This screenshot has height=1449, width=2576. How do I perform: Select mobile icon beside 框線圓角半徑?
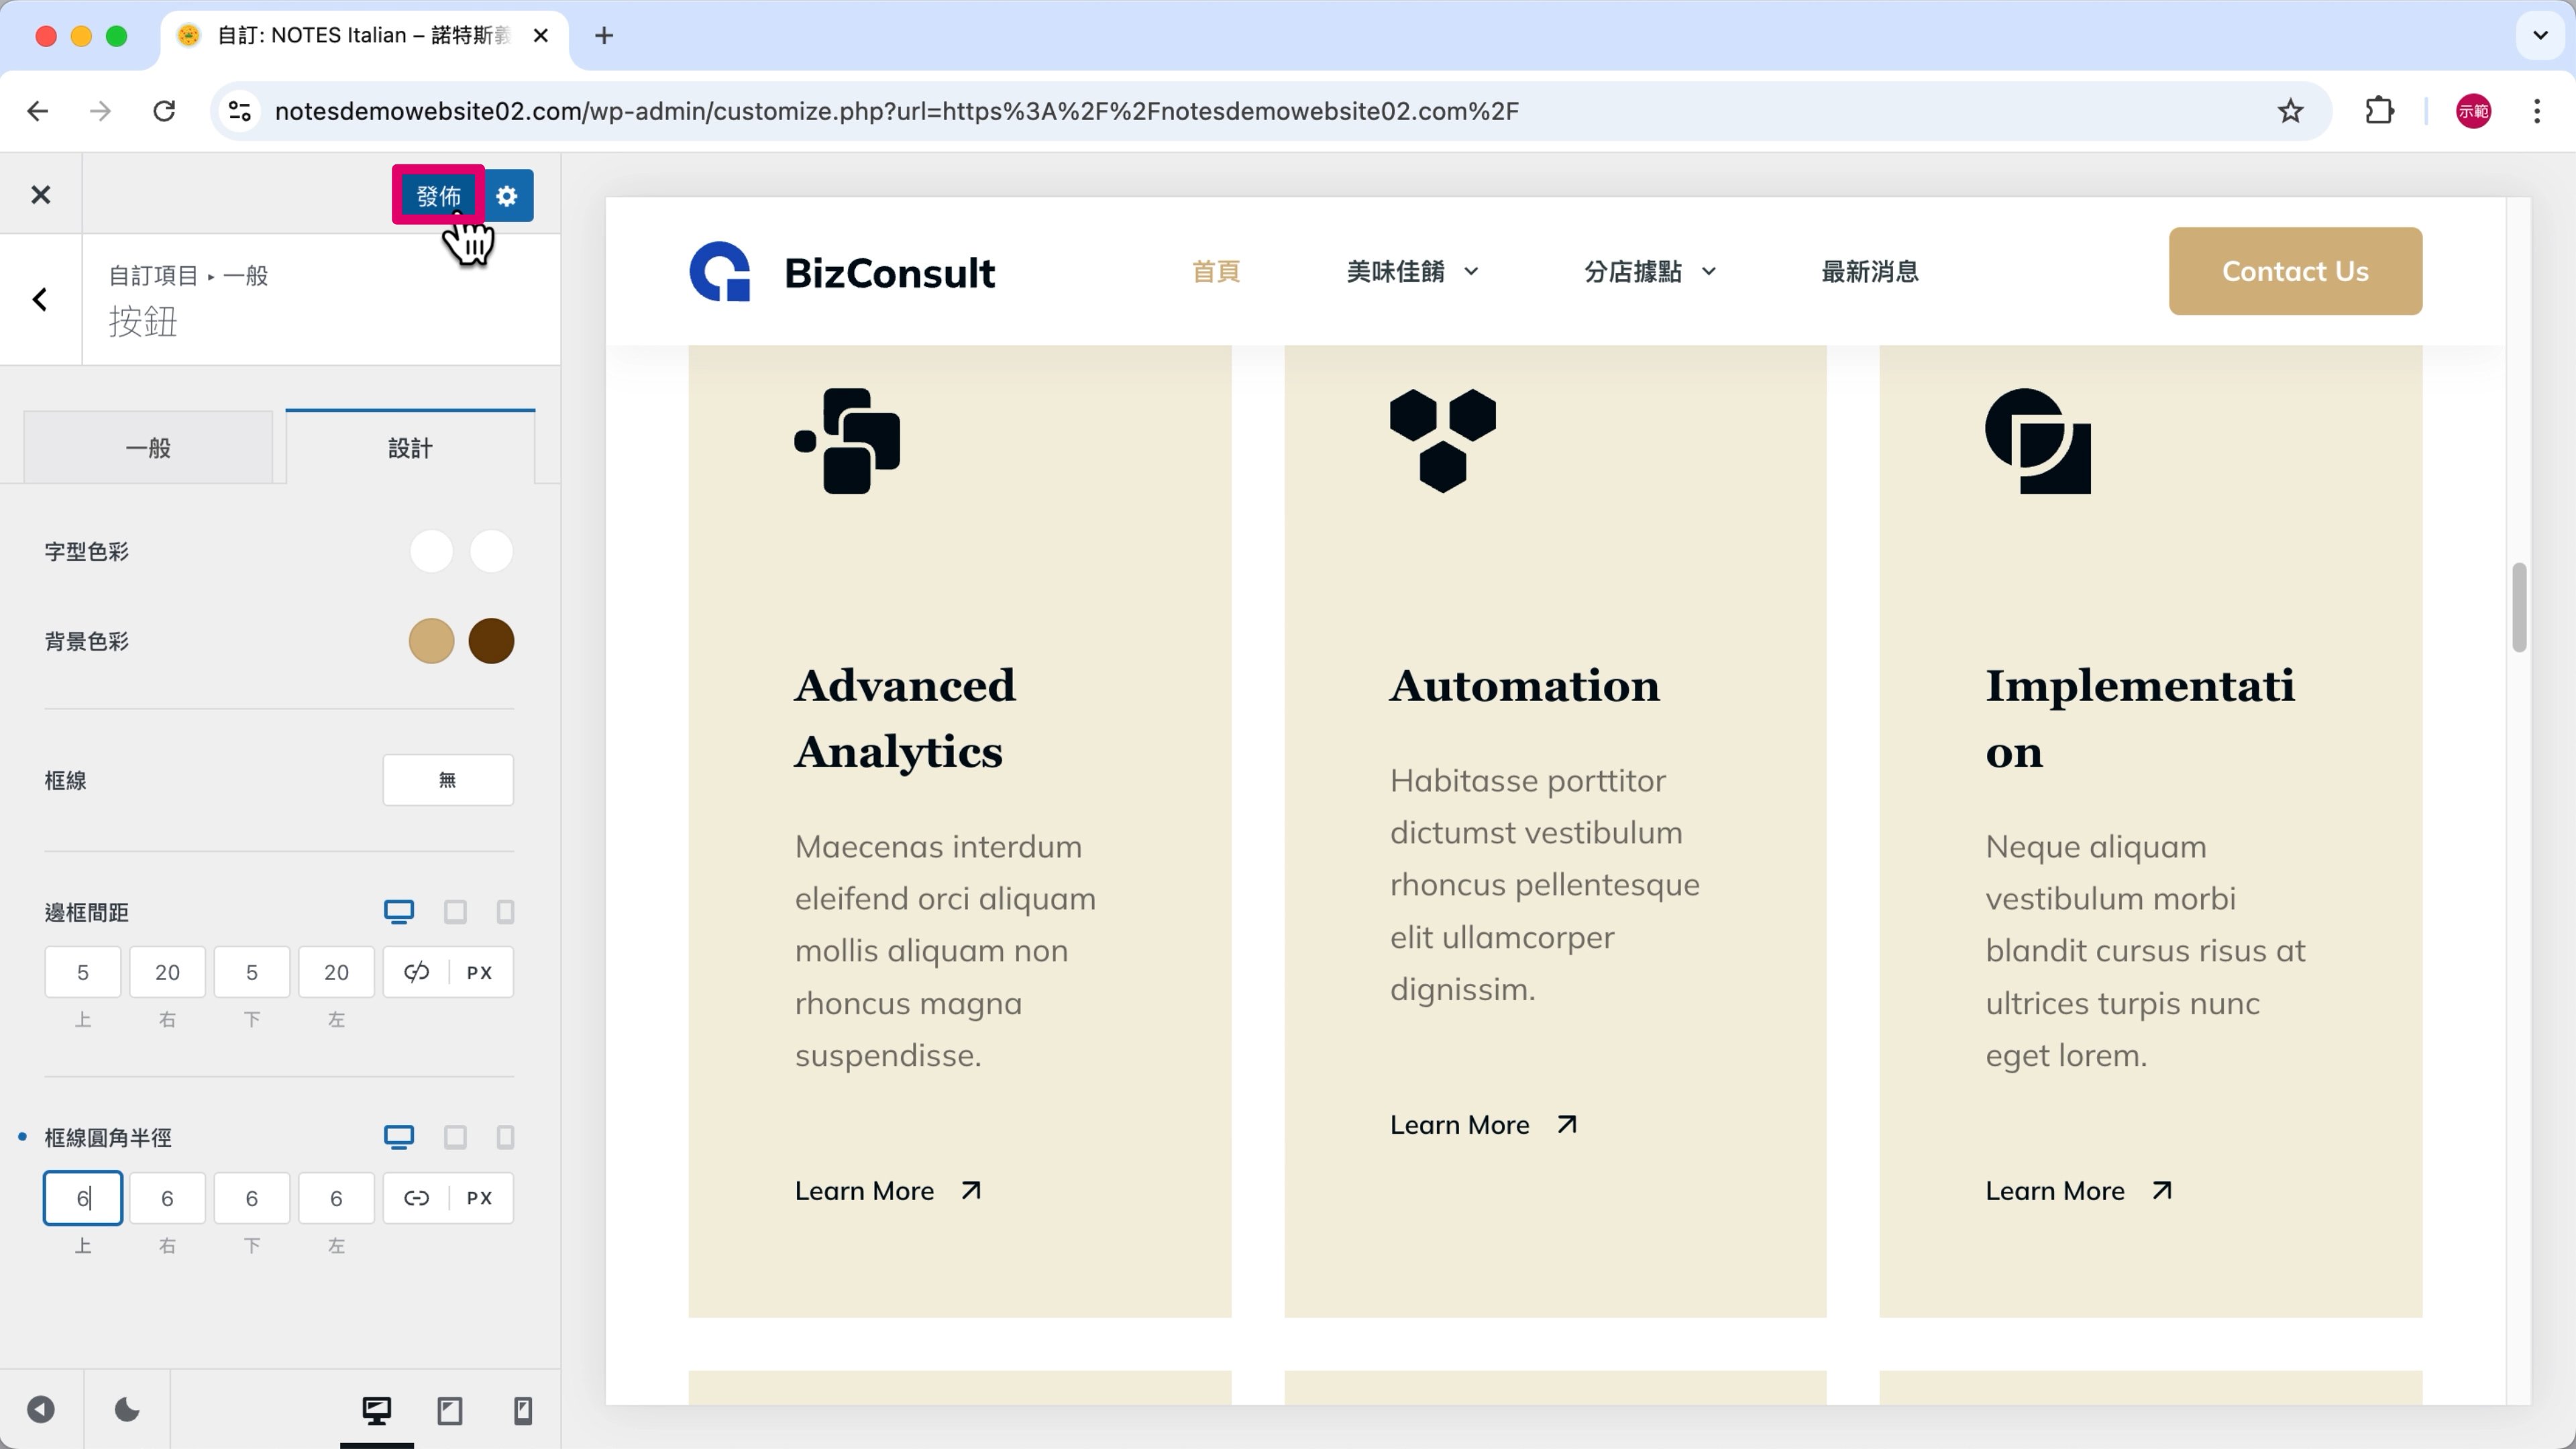click(x=505, y=1137)
